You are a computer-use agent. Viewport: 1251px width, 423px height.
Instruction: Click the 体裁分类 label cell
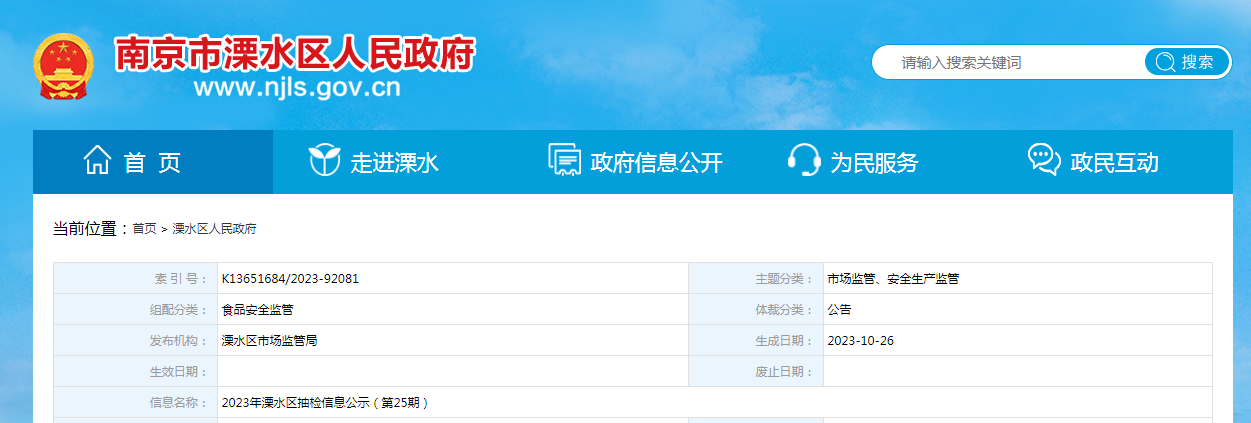click(756, 310)
